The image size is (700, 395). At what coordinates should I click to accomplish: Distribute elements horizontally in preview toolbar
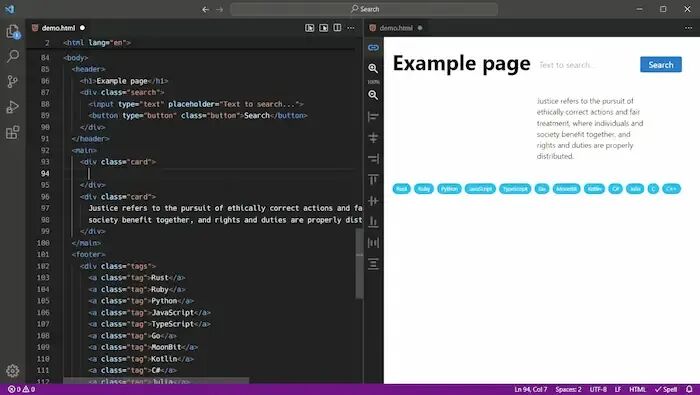(x=373, y=243)
